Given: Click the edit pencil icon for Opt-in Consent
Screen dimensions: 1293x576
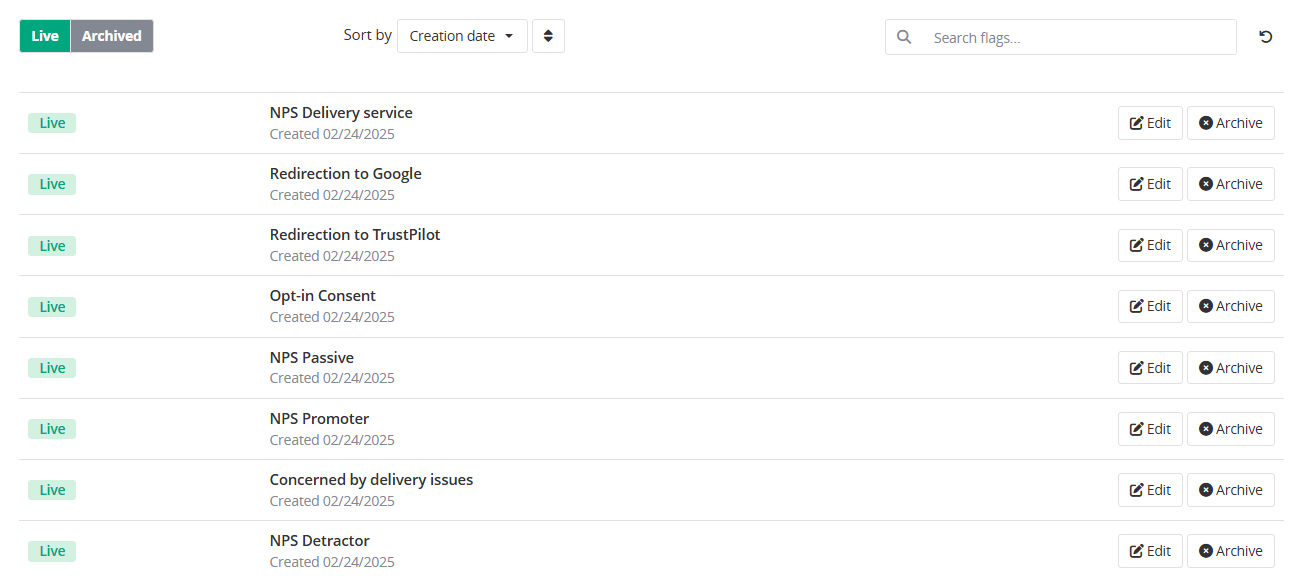Looking at the screenshot, I should pyautogui.click(x=1136, y=306).
